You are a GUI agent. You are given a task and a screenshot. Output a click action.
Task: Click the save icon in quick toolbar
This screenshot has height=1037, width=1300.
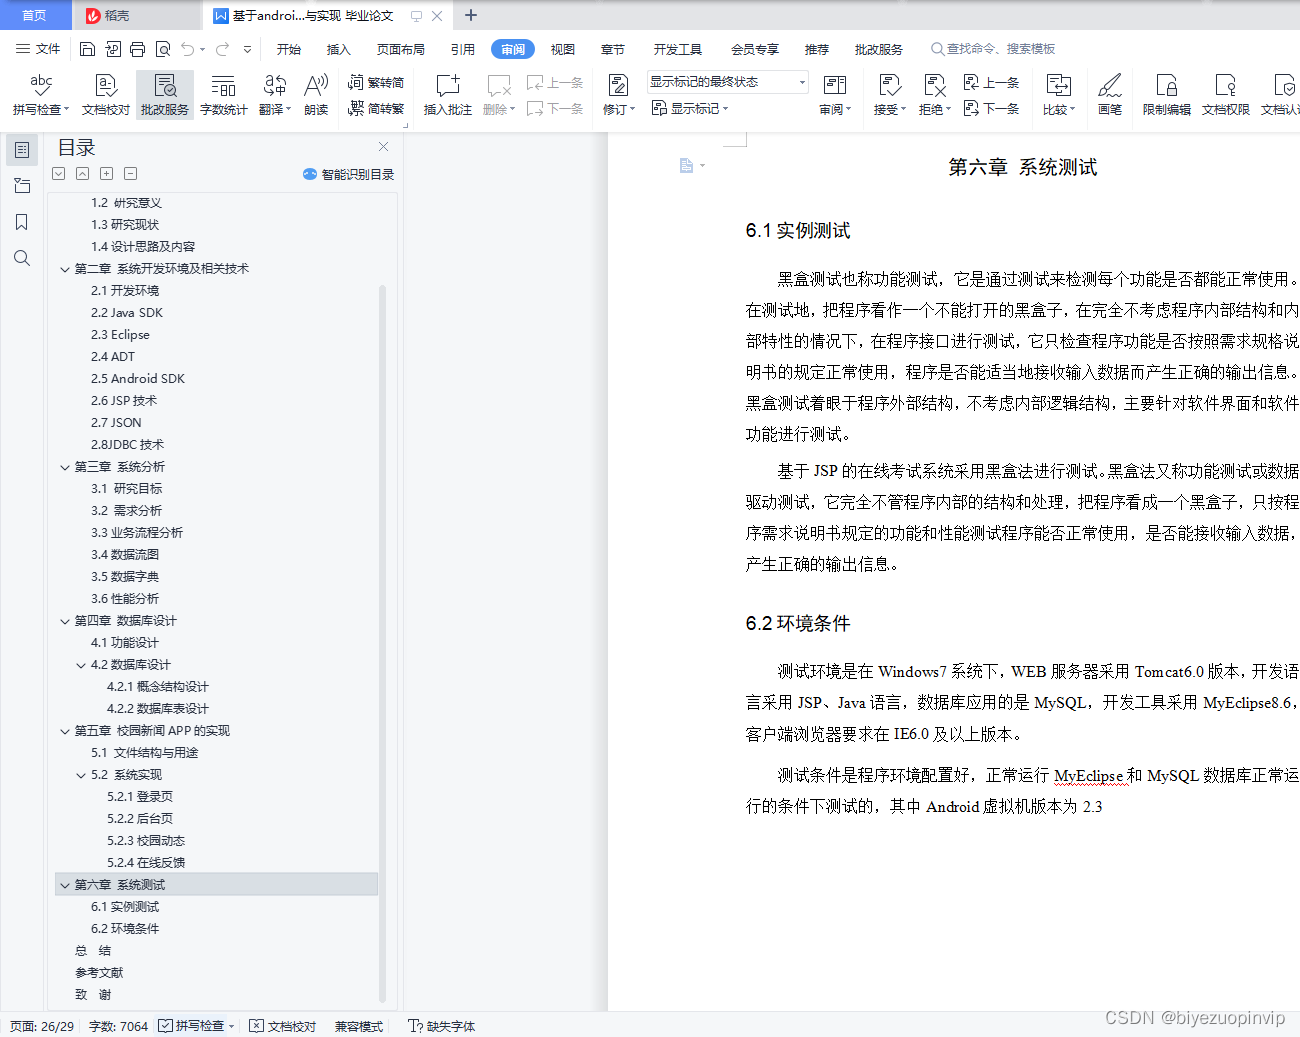tap(87, 49)
